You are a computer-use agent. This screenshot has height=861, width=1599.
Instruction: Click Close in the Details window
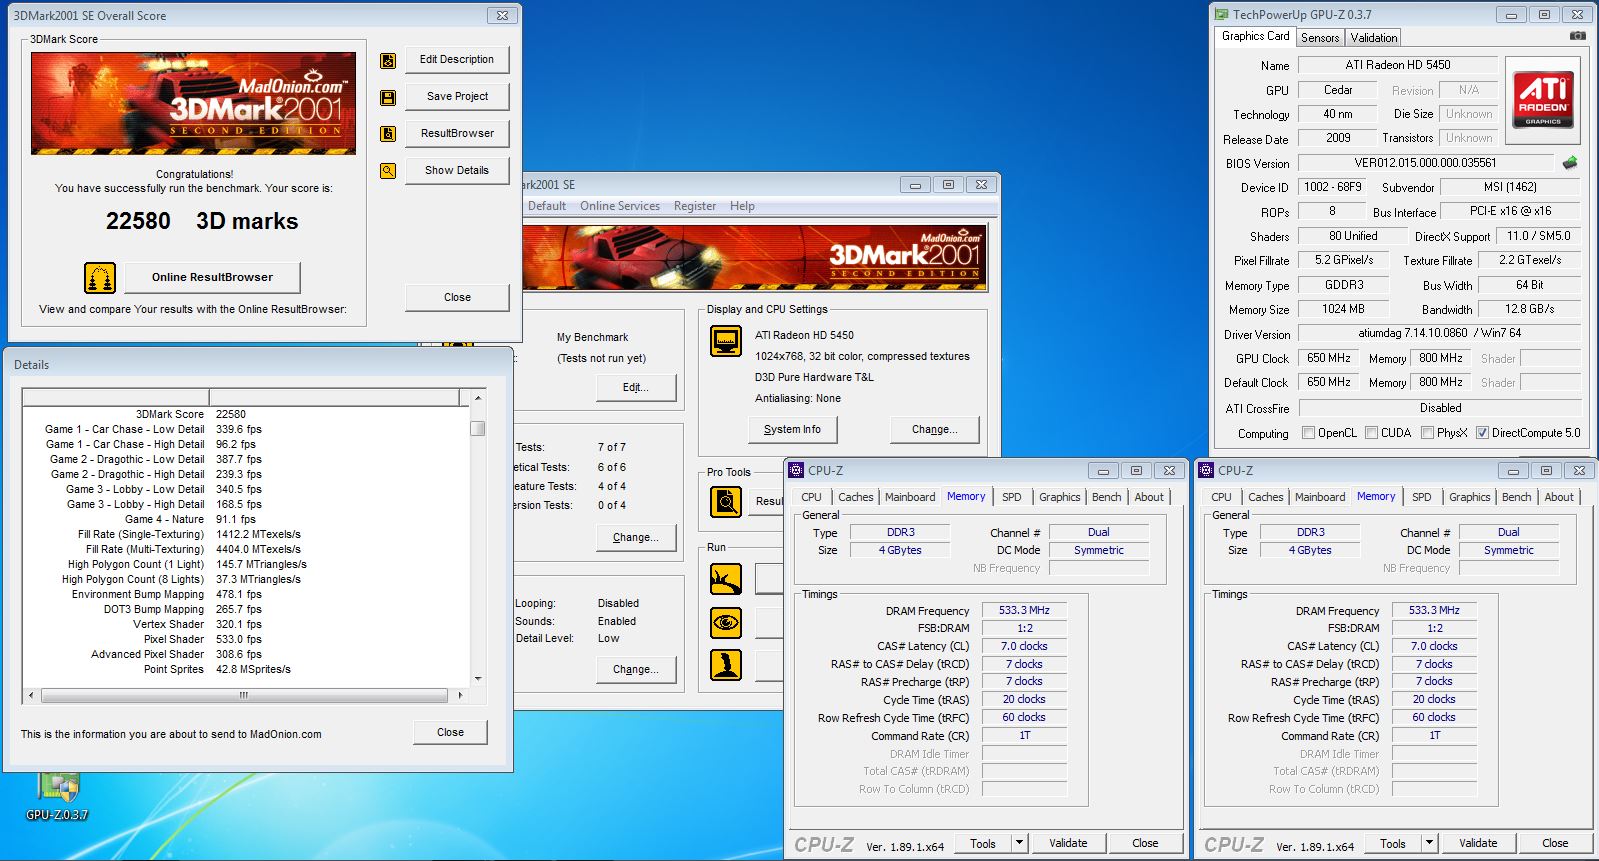point(450,733)
